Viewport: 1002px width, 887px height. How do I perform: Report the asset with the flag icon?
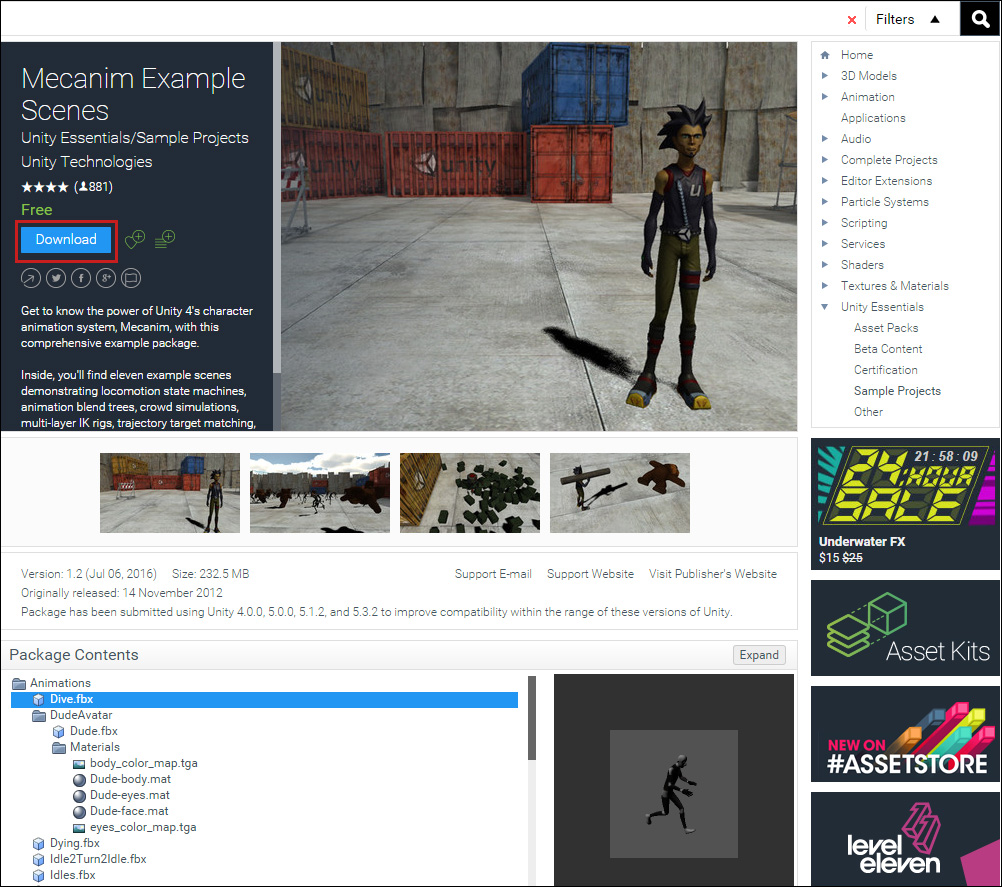tap(130, 277)
